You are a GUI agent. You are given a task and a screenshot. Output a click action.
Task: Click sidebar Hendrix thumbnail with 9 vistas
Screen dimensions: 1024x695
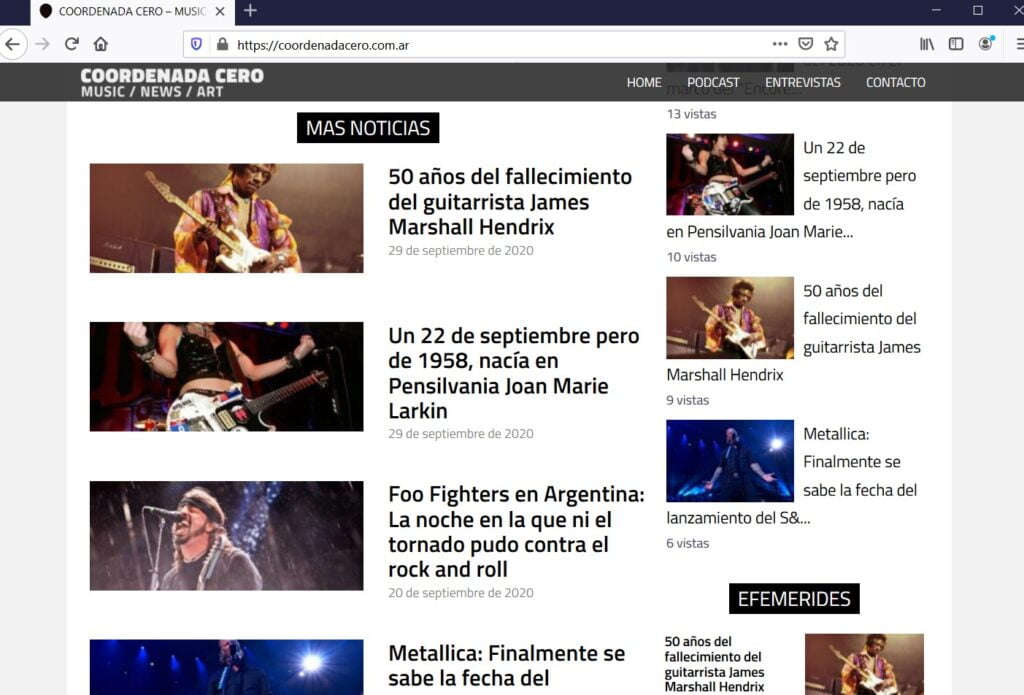pyautogui.click(x=730, y=317)
